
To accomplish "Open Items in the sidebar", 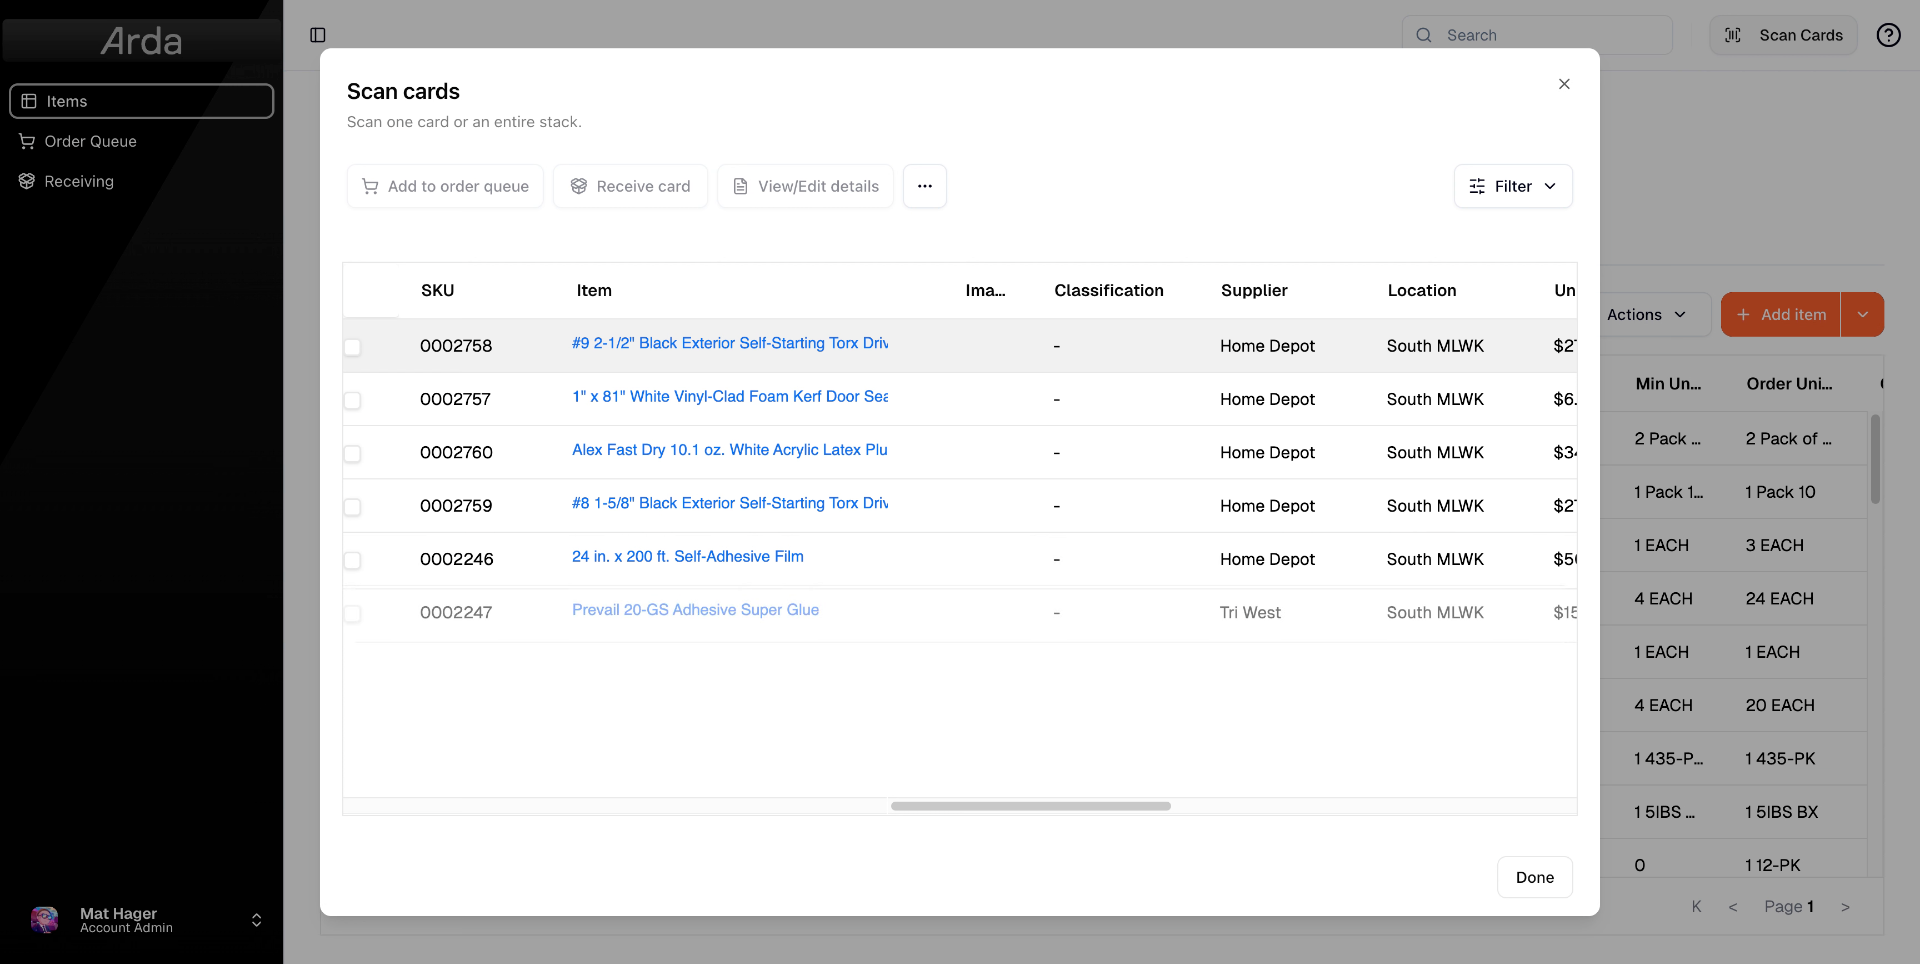I will (x=141, y=101).
